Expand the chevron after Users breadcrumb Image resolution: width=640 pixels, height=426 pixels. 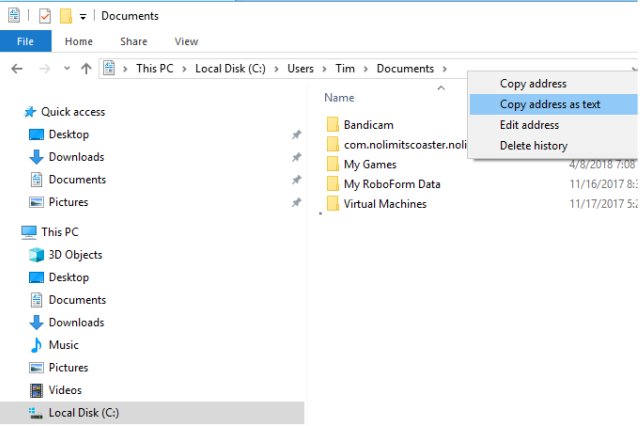324,69
